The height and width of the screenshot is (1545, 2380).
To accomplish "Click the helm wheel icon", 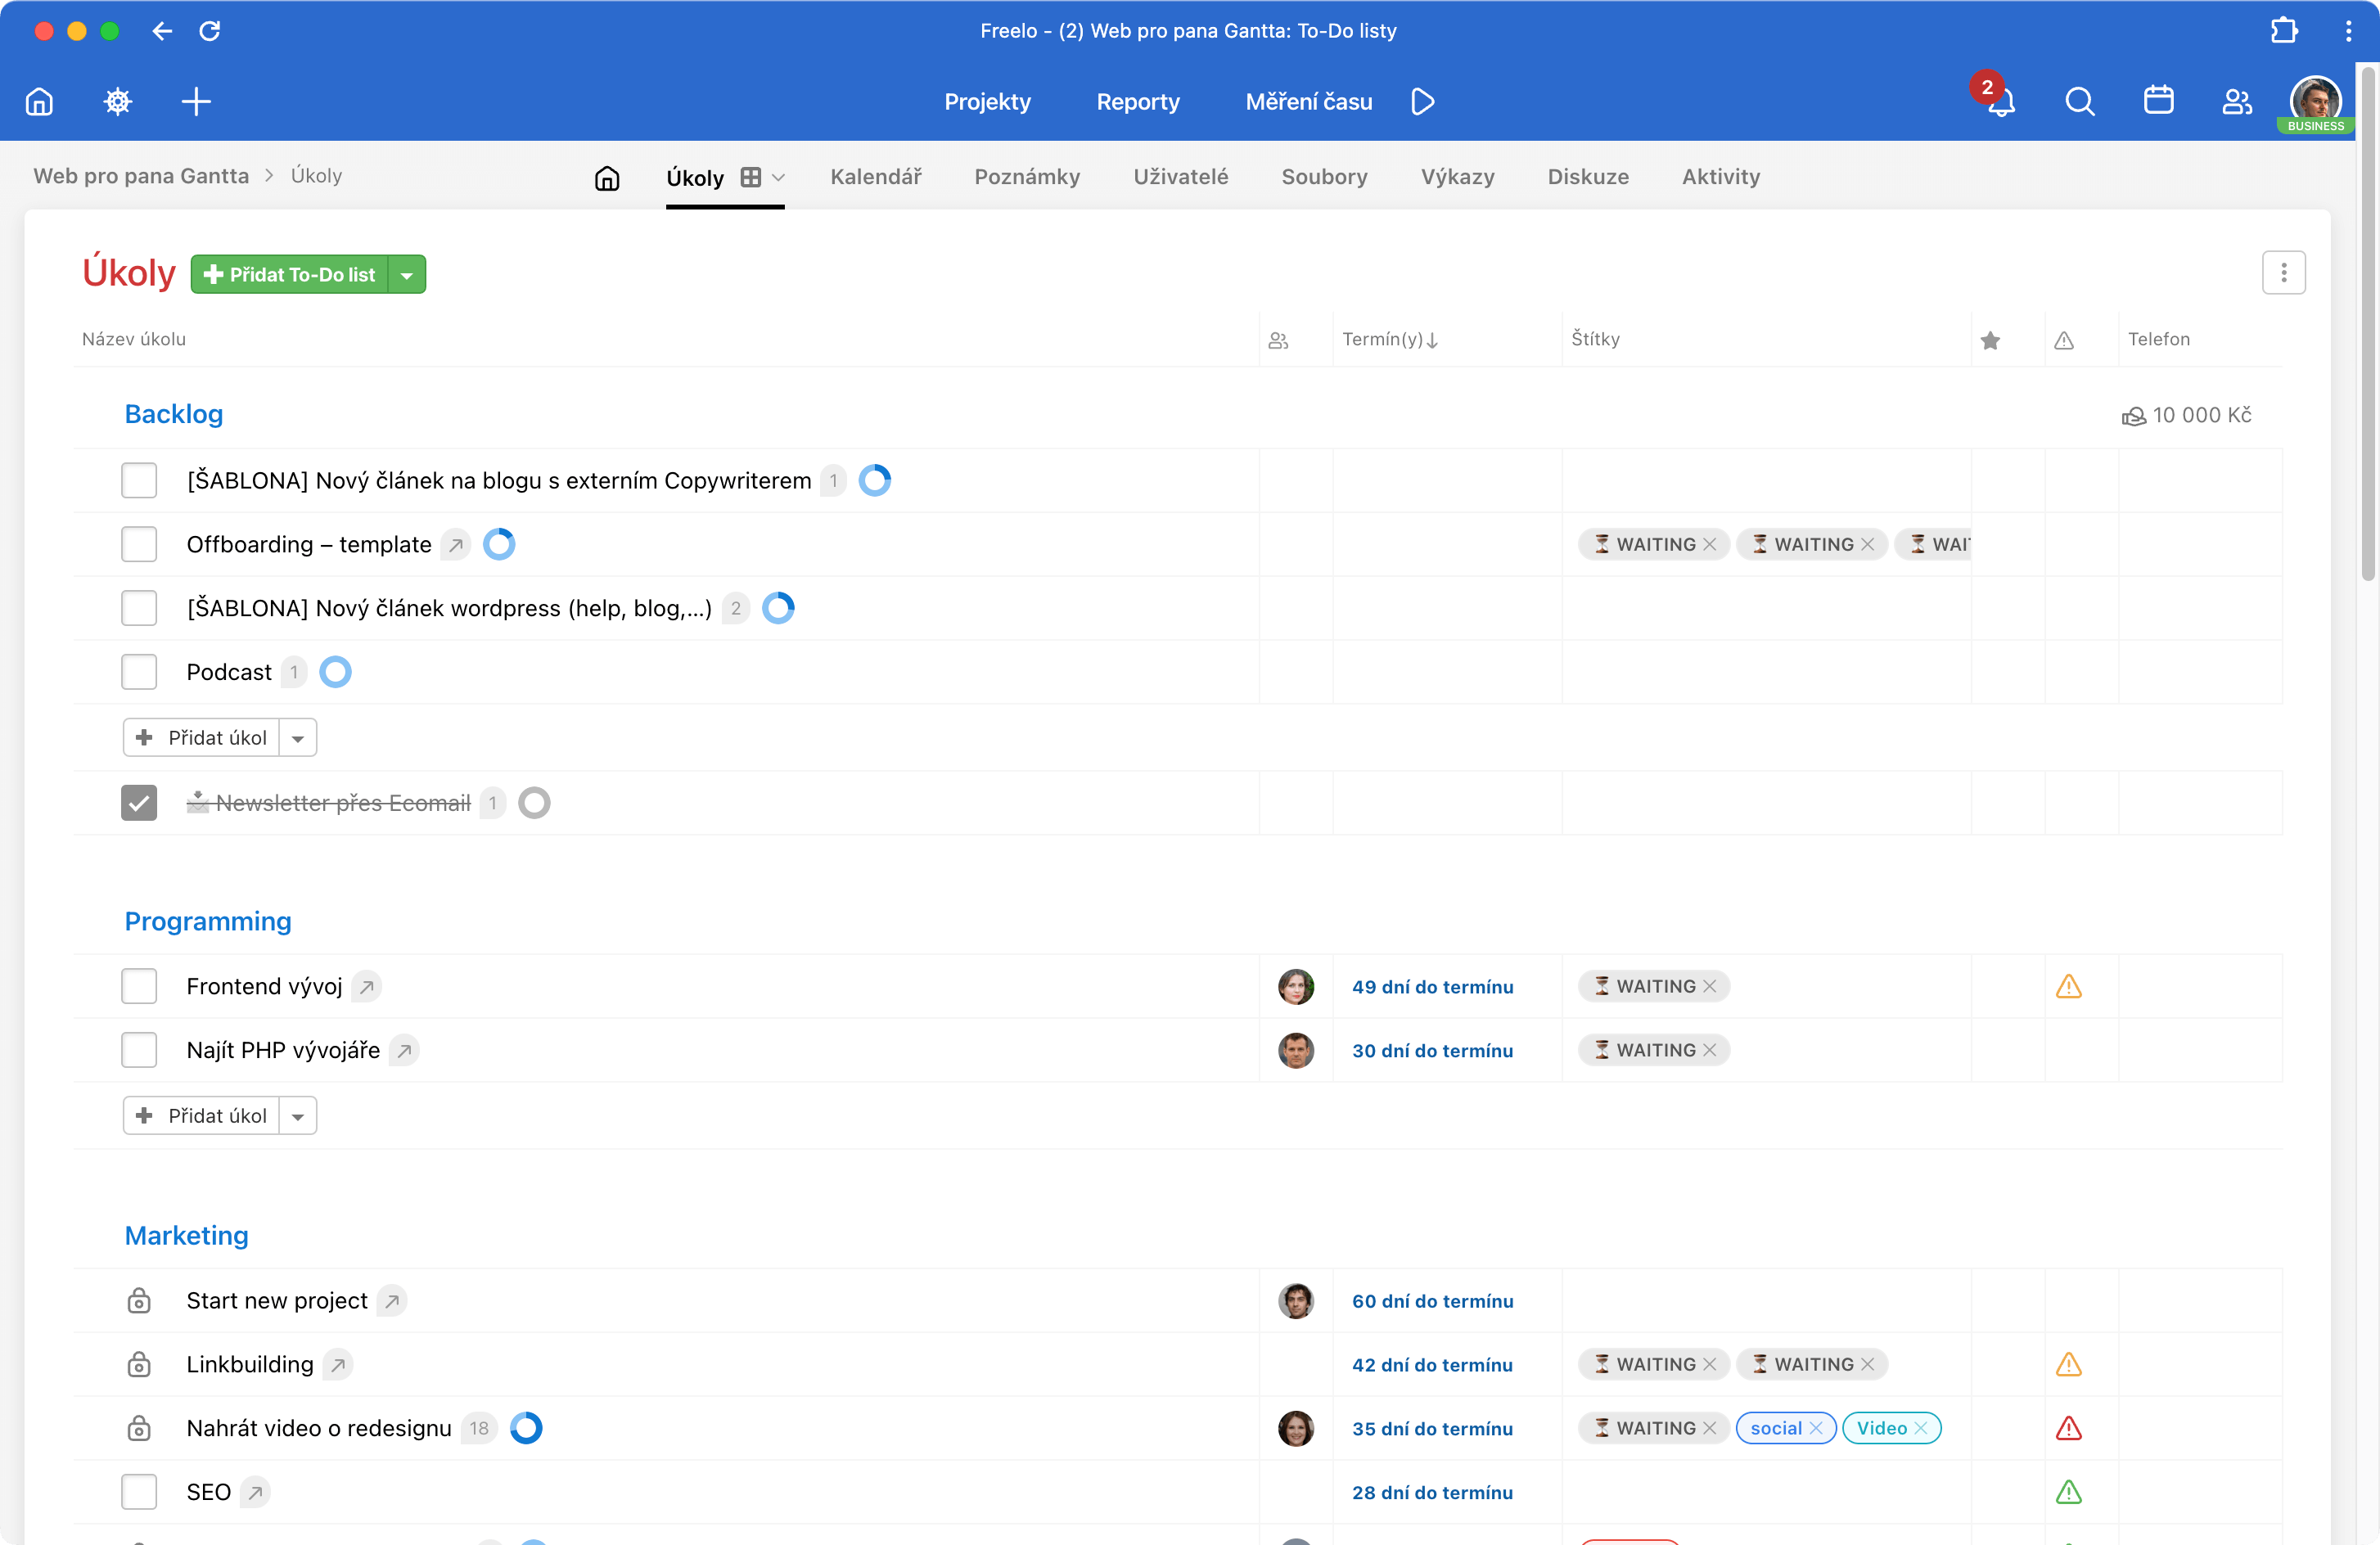I will 118,101.
